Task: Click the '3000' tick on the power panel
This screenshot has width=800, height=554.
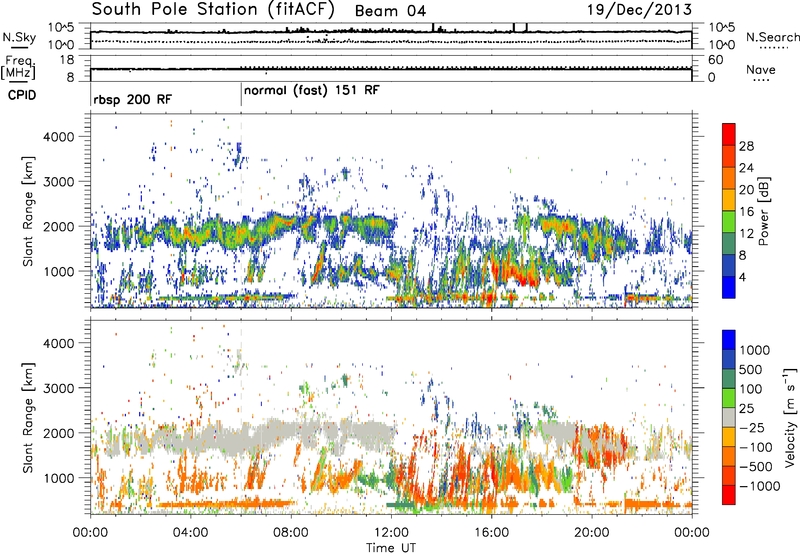Action: tap(58, 182)
